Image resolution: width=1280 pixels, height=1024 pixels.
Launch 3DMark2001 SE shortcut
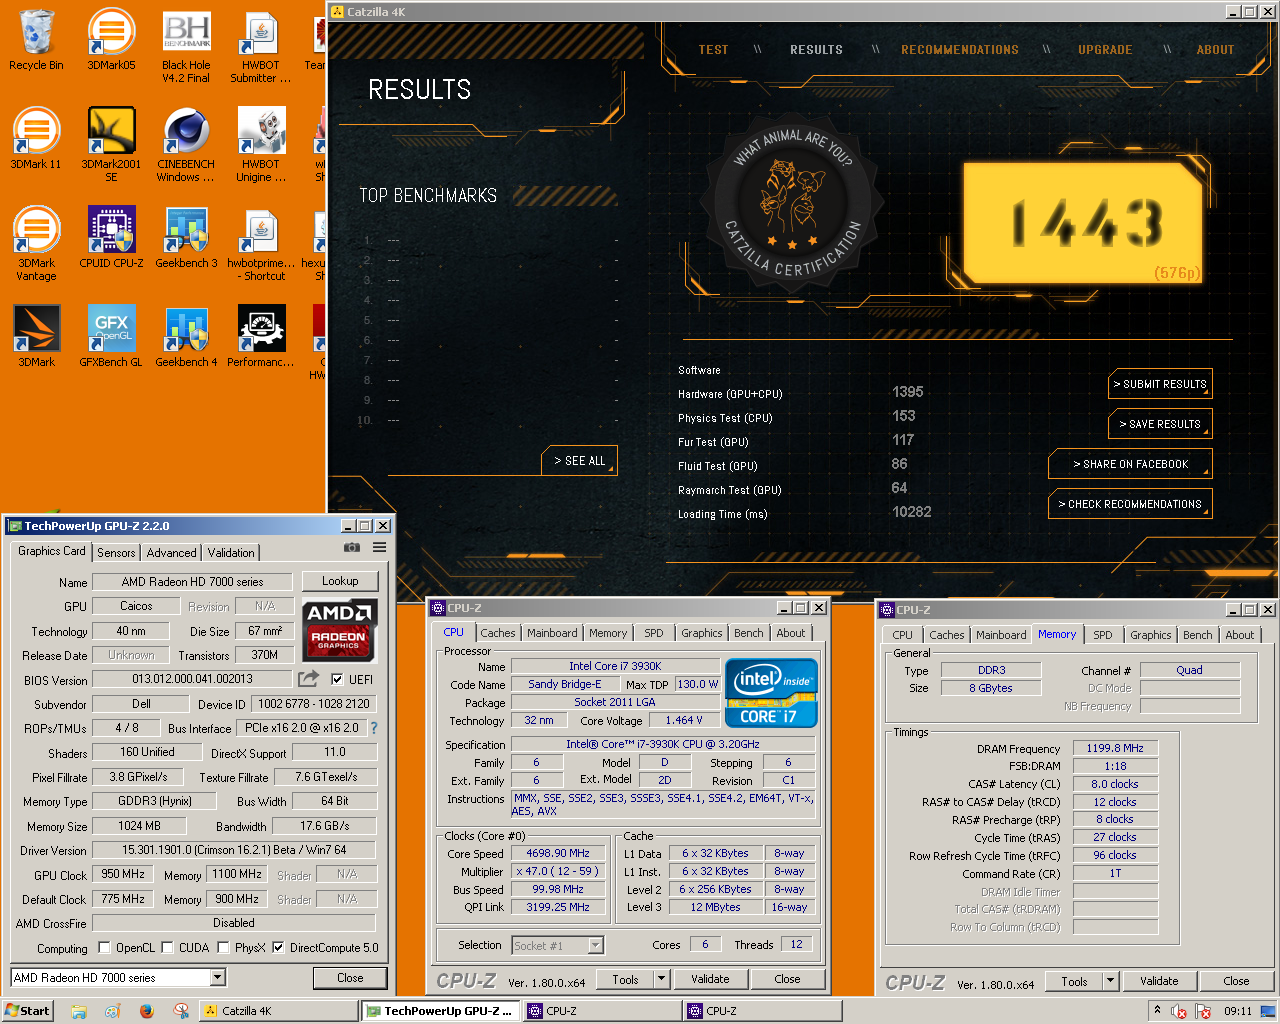coord(111,145)
